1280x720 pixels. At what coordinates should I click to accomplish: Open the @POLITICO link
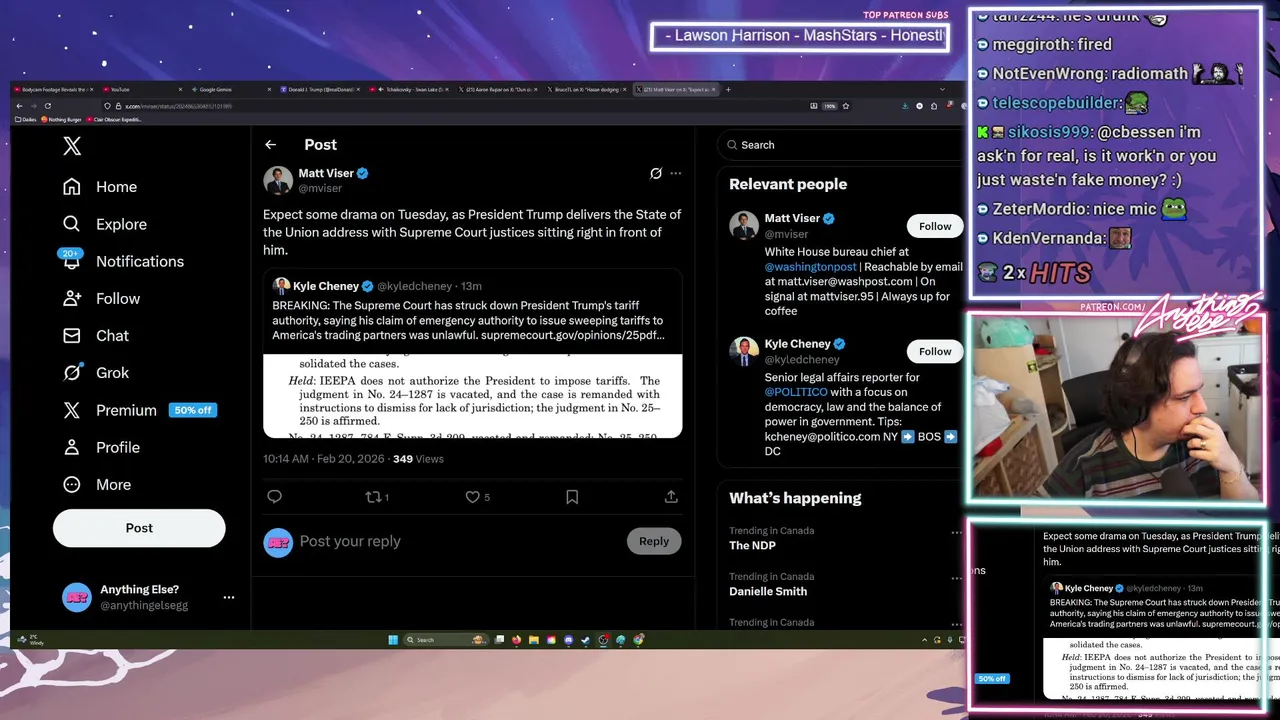click(x=797, y=392)
